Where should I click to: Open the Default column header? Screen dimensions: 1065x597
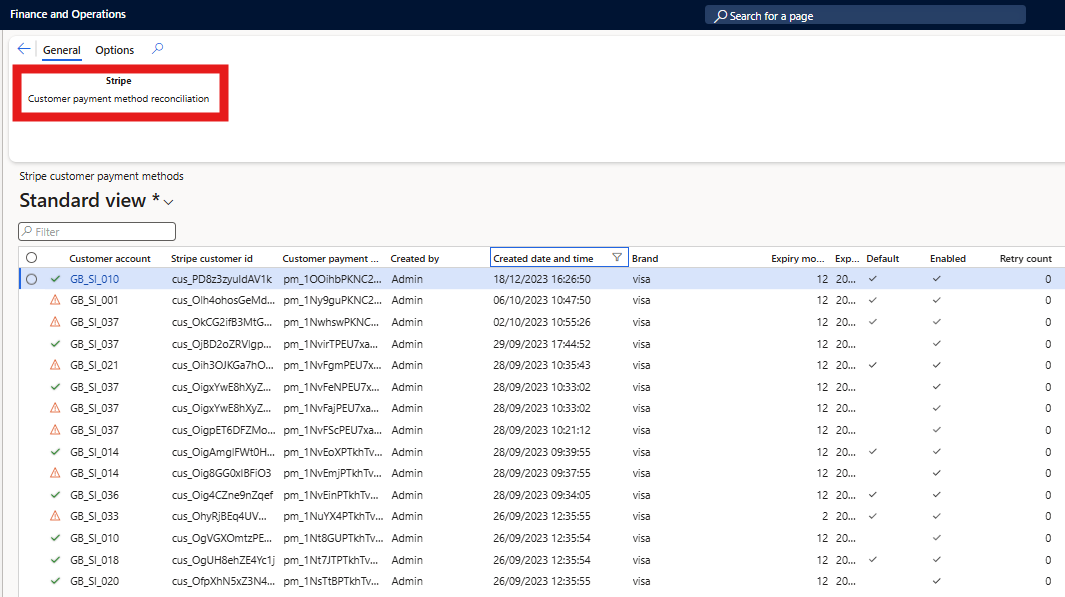(x=883, y=258)
